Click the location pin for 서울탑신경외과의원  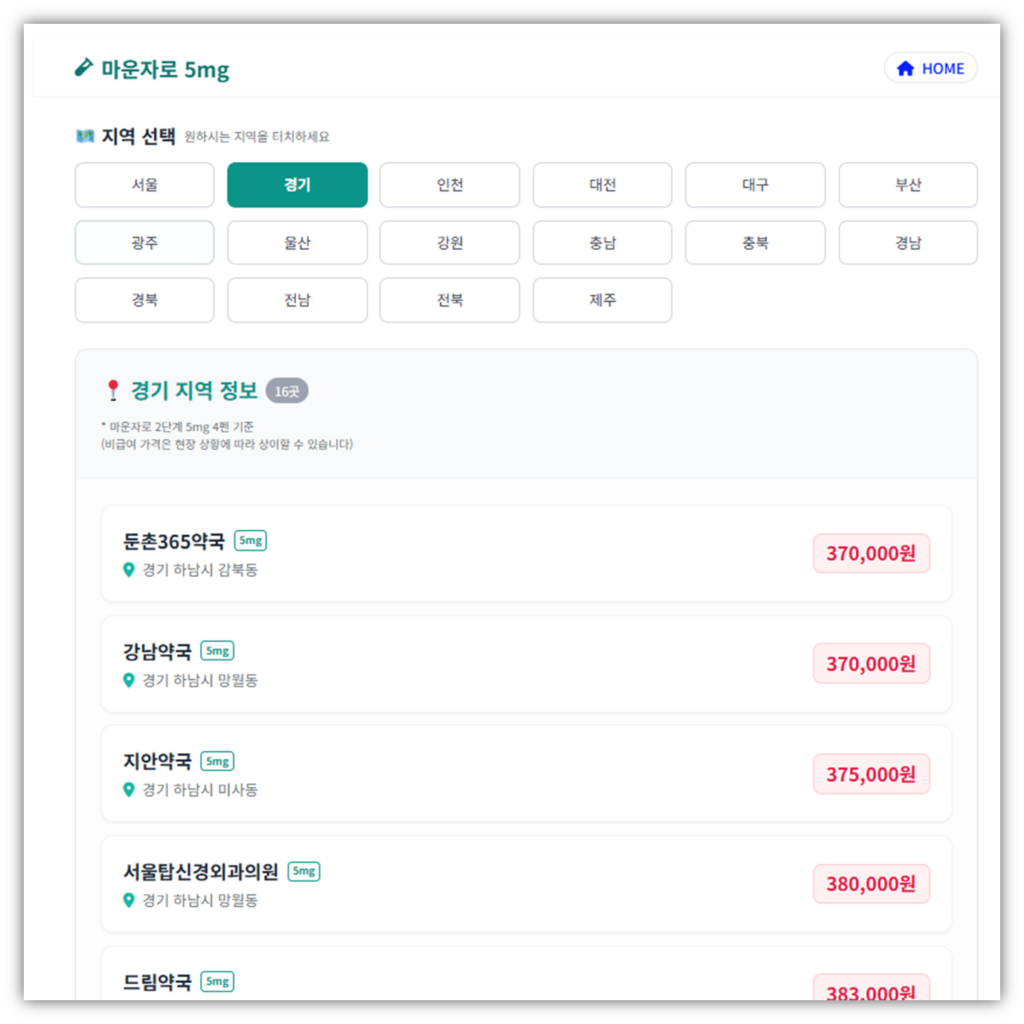[x=130, y=901]
